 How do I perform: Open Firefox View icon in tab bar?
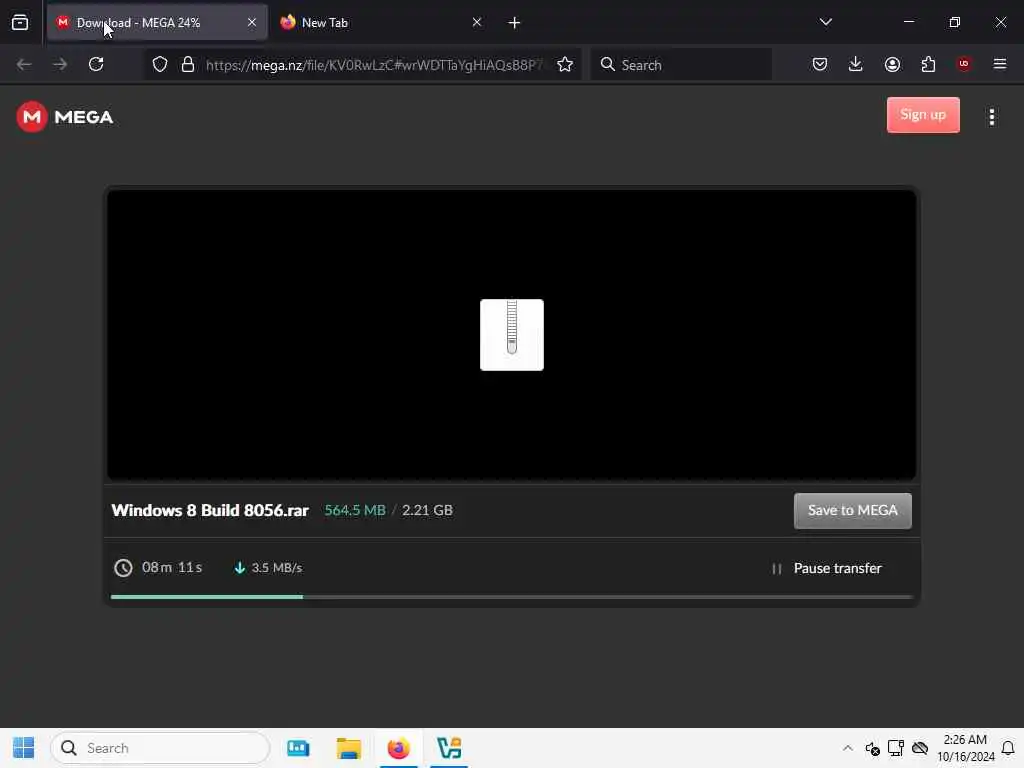[20, 22]
